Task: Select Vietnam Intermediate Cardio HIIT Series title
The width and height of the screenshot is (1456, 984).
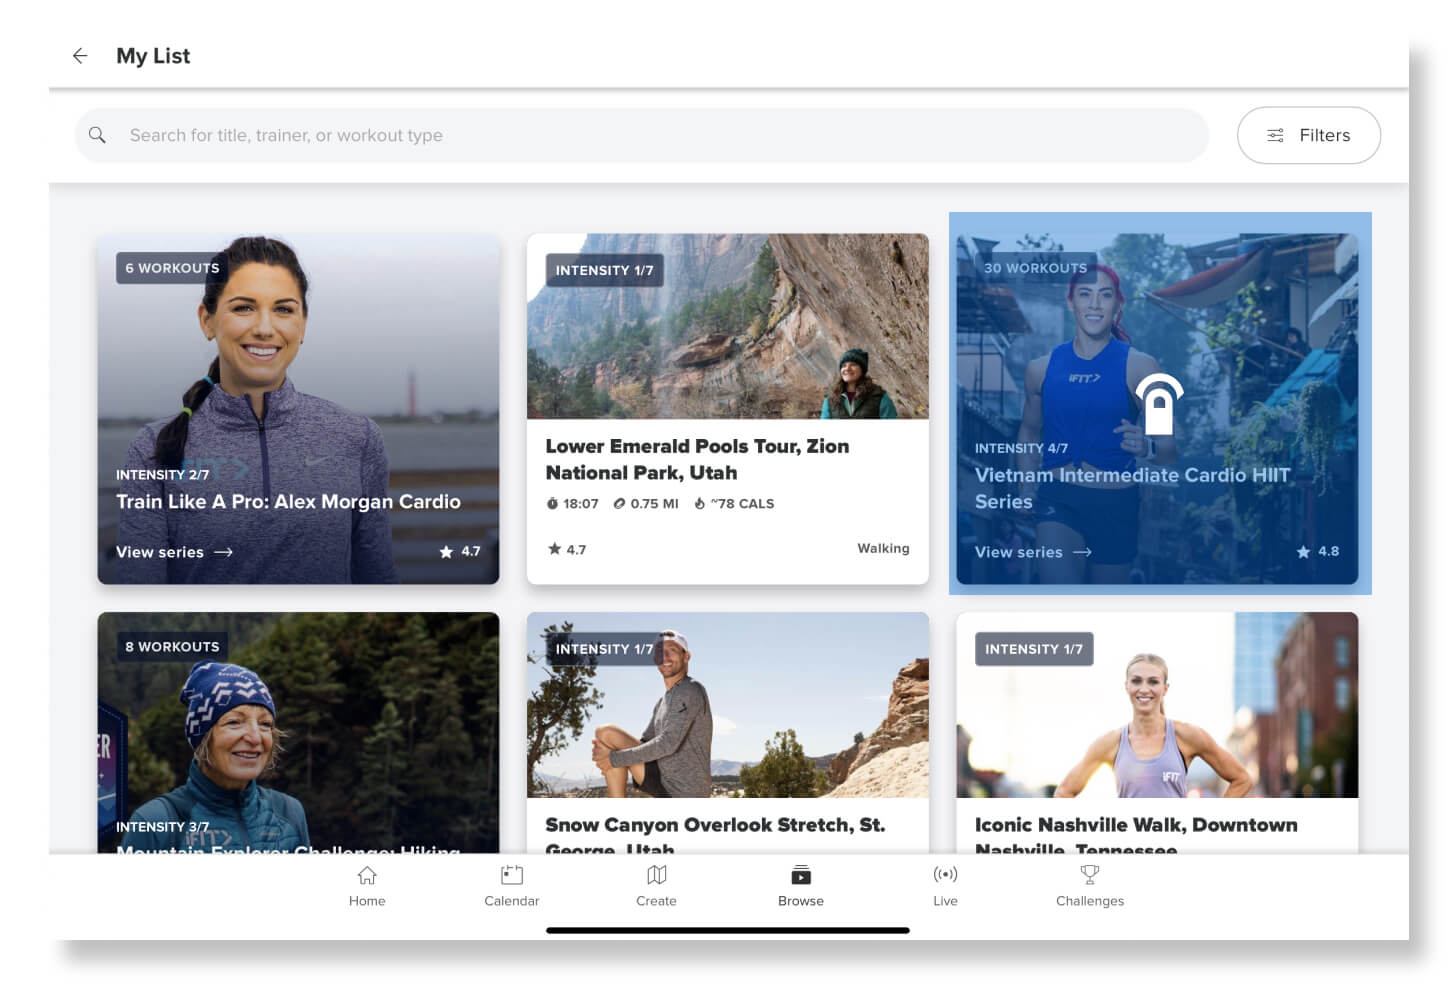Action: 1132,488
